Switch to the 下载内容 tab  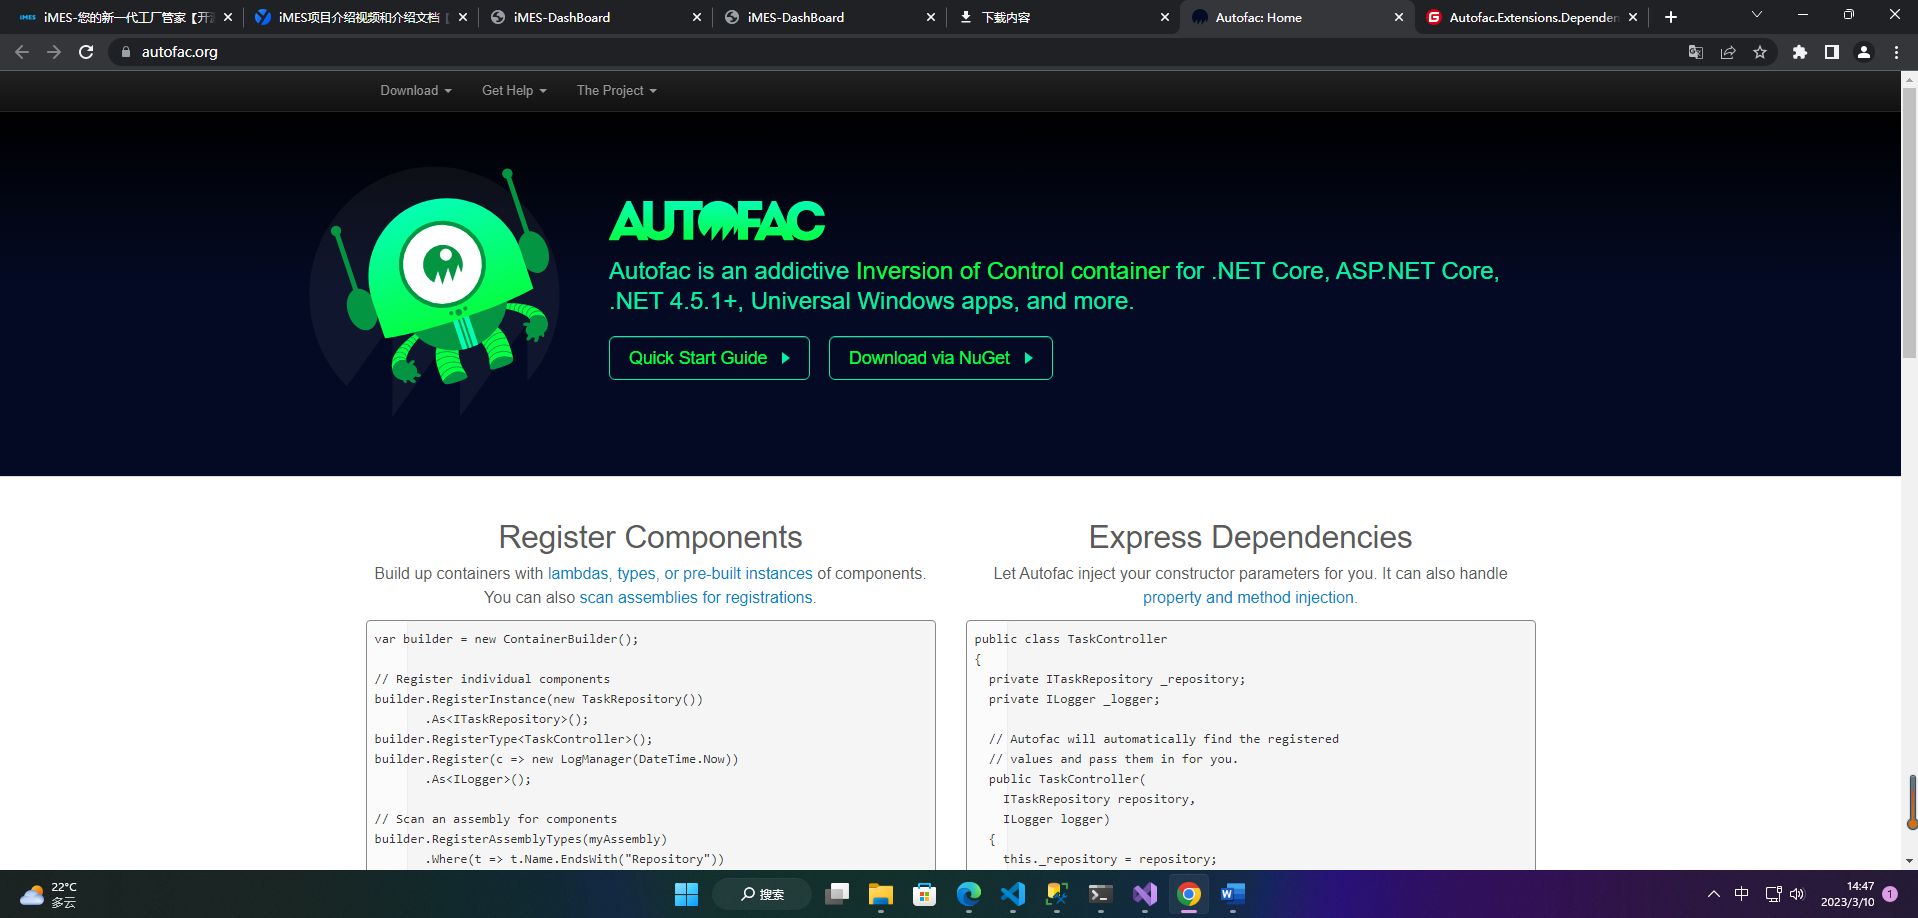click(x=1062, y=17)
